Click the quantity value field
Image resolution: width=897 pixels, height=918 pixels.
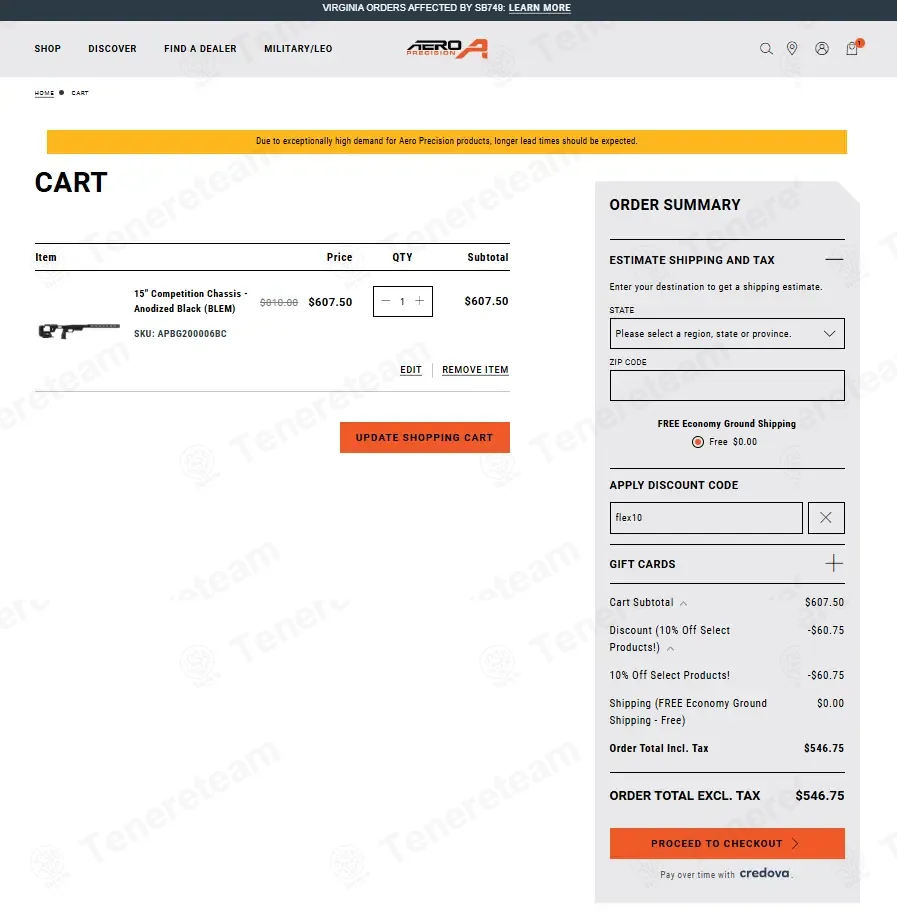[x=402, y=302]
